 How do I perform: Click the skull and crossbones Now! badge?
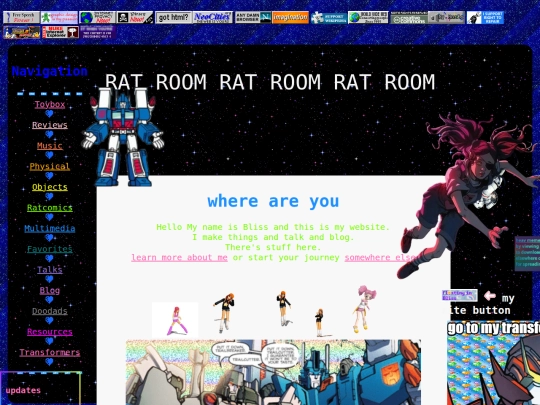(135, 17)
